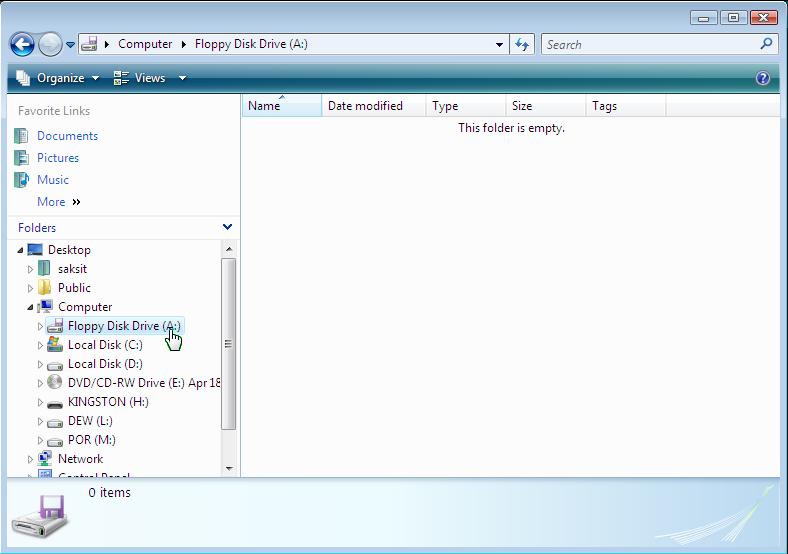Viewport: 788px width, 554px height.
Task: Select KINGSTON (H:) removable drive
Action: tap(108, 402)
